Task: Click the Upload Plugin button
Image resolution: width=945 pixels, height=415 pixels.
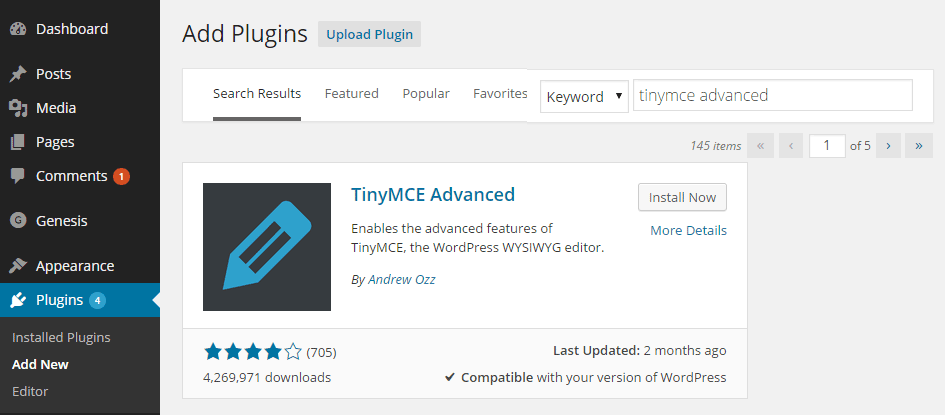Action: coord(369,34)
